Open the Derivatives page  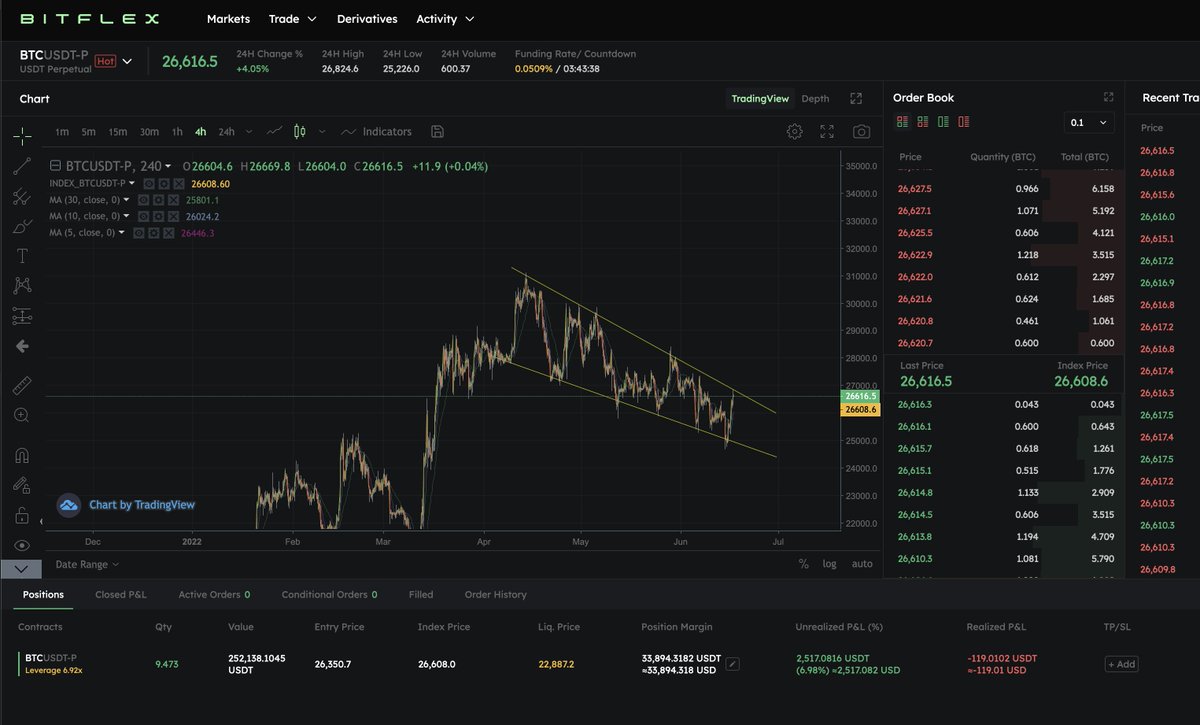pyautogui.click(x=367, y=19)
